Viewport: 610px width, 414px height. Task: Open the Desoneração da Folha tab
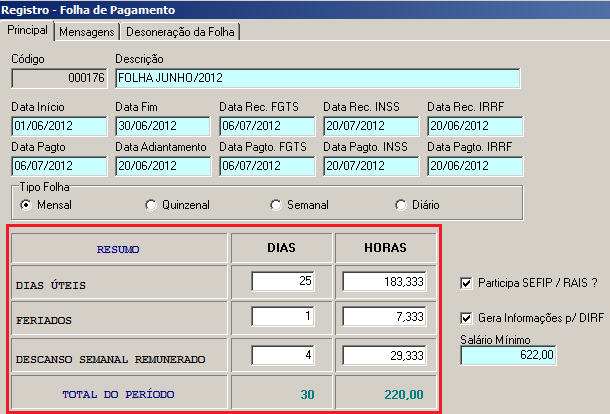[180, 32]
